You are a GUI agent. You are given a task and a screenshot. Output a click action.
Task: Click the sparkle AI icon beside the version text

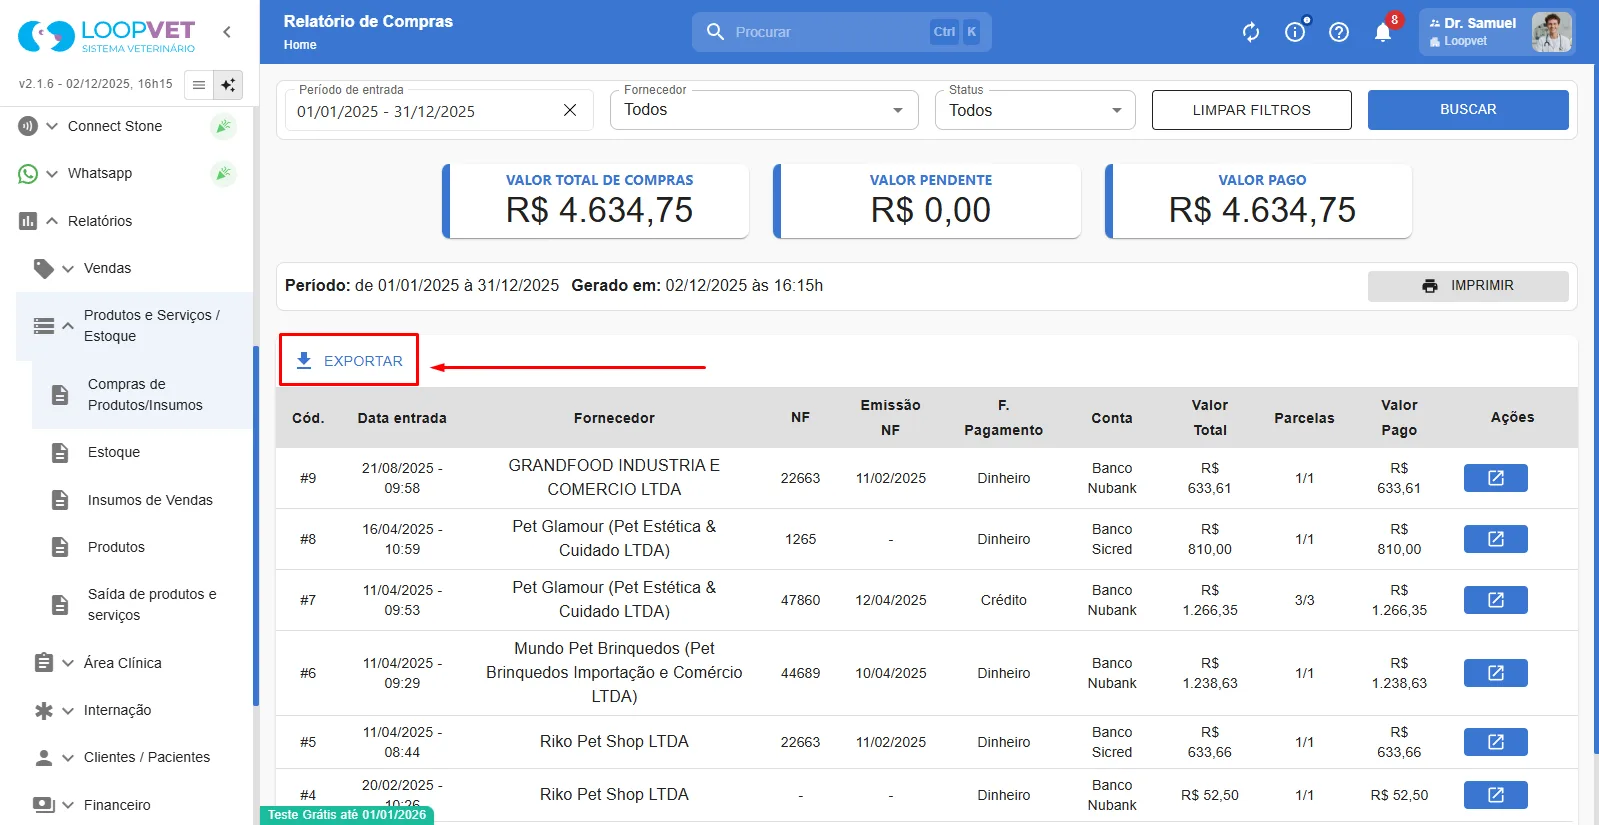point(228,85)
